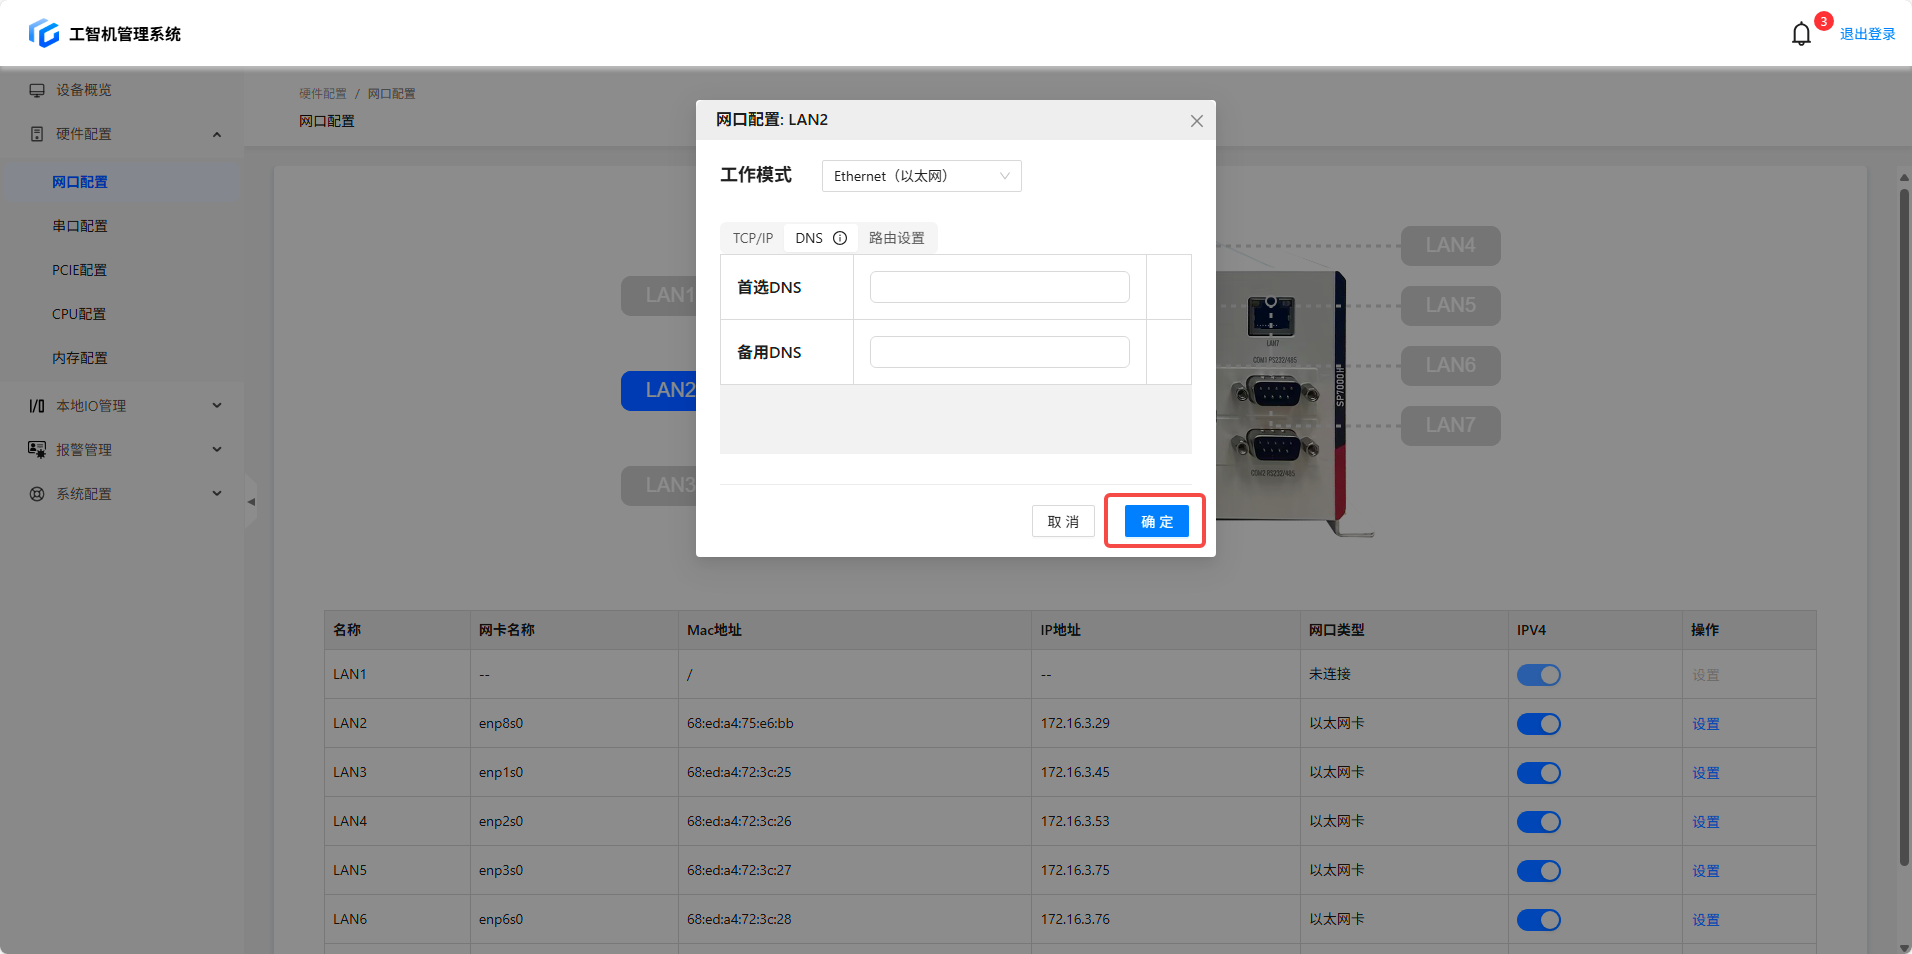Collapse the 硬件配置 menu chevron

click(217, 135)
